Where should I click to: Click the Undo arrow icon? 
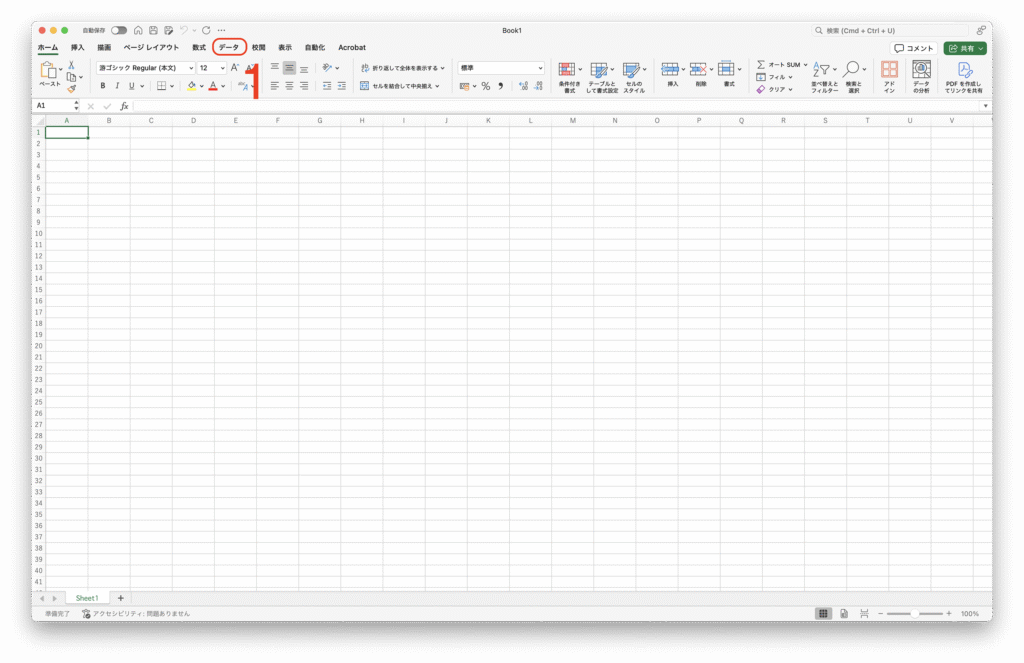[x=184, y=30]
